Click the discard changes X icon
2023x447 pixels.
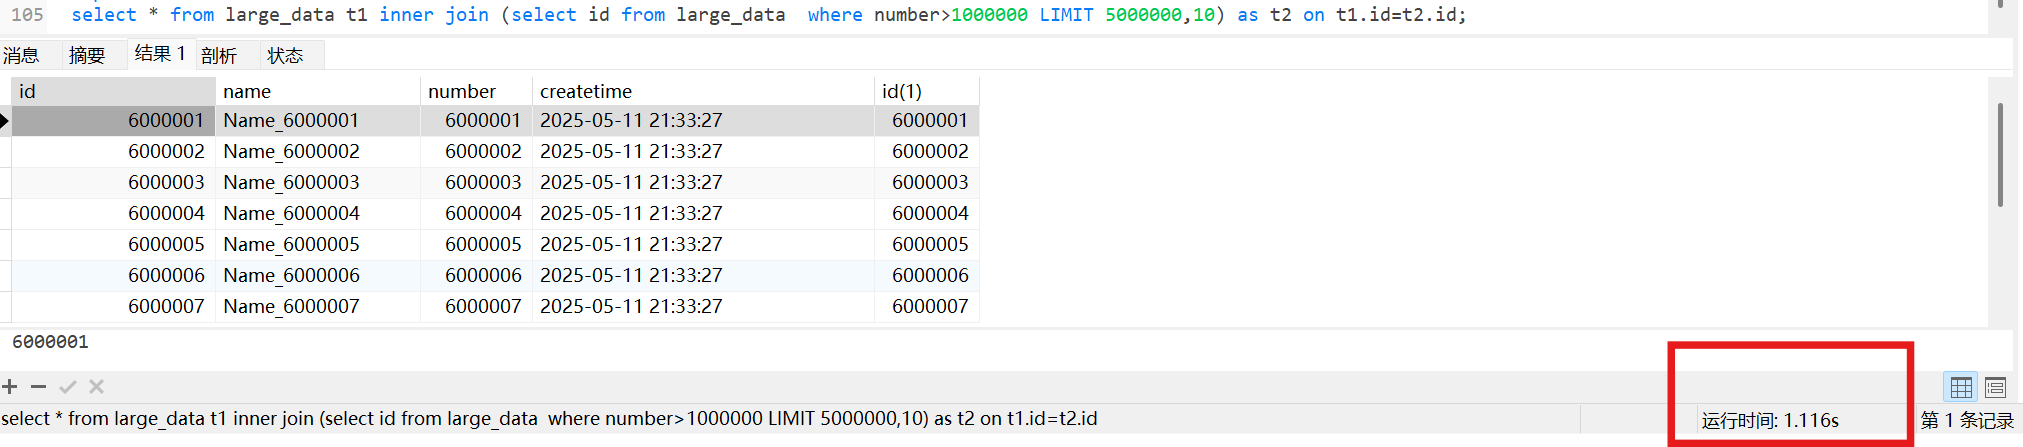[x=96, y=387]
